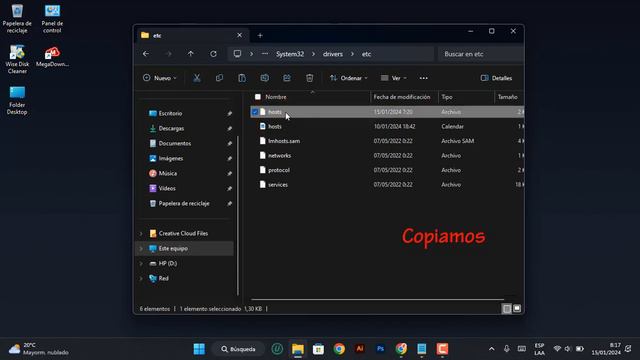This screenshot has width=640, height=360.
Task: Click the Copy icon in toolbar
Action: 219,78
